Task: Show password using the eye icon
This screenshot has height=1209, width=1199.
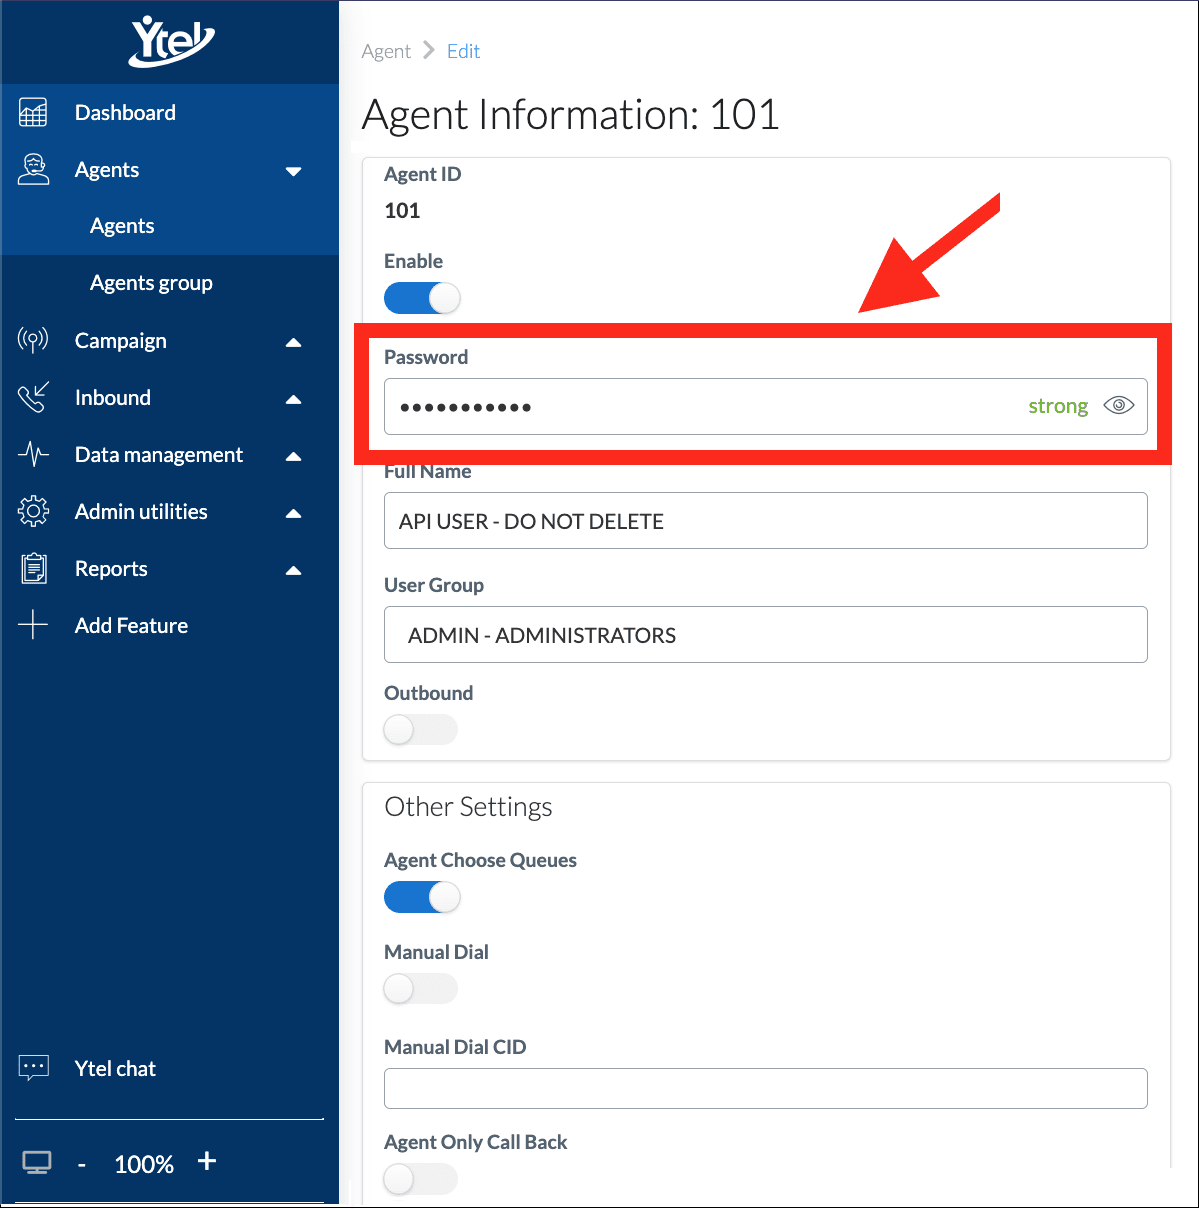Action: pyautogui.click(x=1118, y=406)
